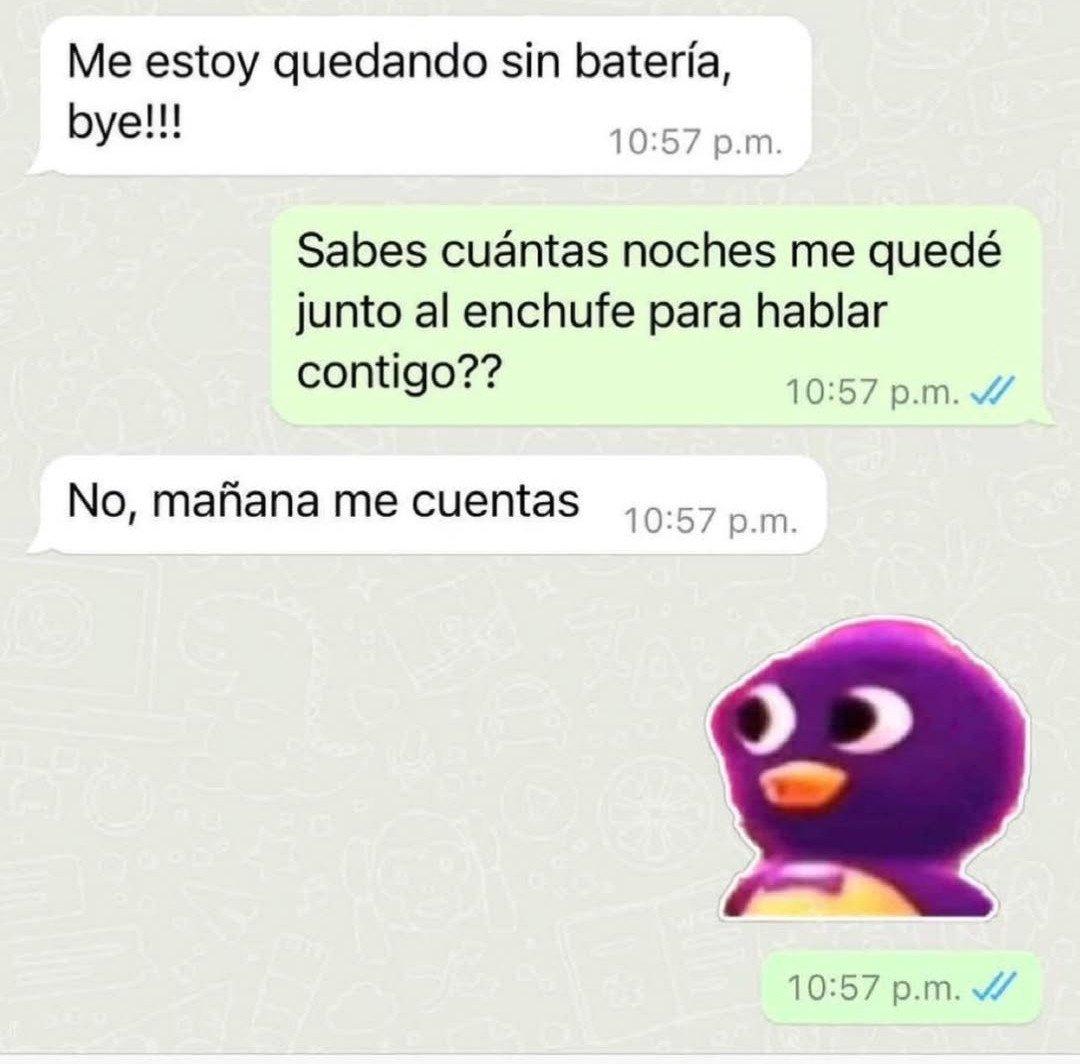Select the "Me estoy quedando sin batería" message
This screenshot has height=1064, width=1080.
[420, 96]
